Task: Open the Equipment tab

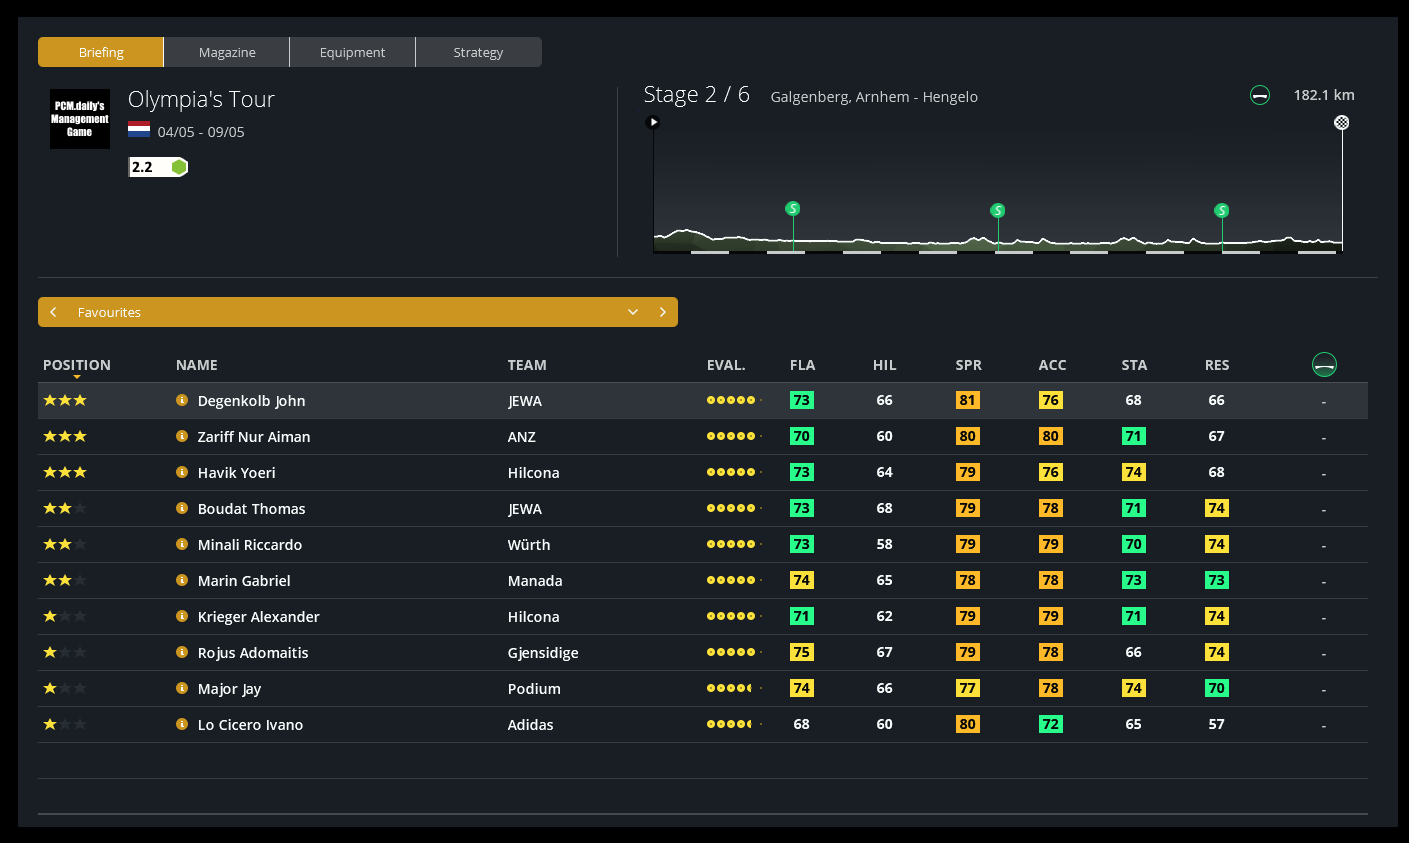Action: [x=352, y=52]
